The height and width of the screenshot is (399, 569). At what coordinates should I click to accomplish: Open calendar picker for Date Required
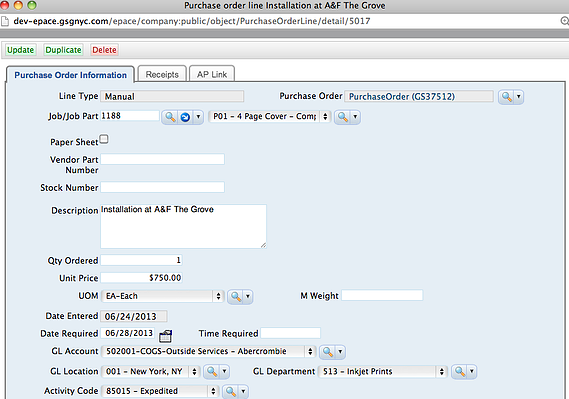pos(165,336)
